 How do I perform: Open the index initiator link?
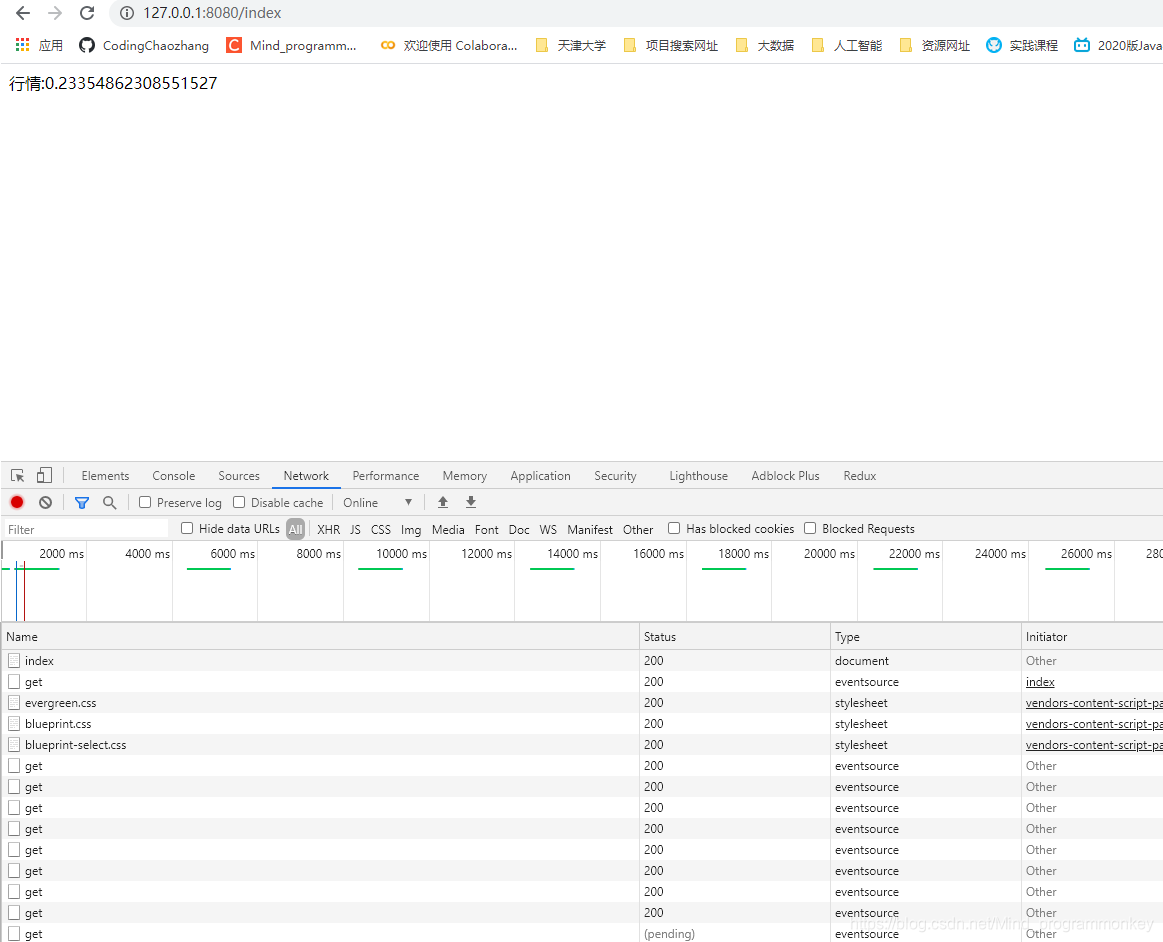tap(1040, 682)
